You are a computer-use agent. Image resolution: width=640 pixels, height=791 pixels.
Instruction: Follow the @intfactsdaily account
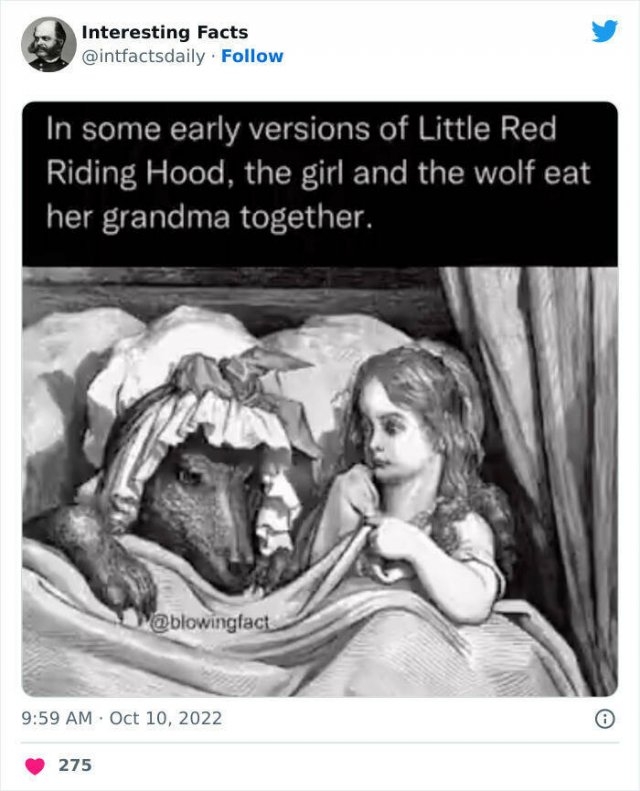[252, 56]
